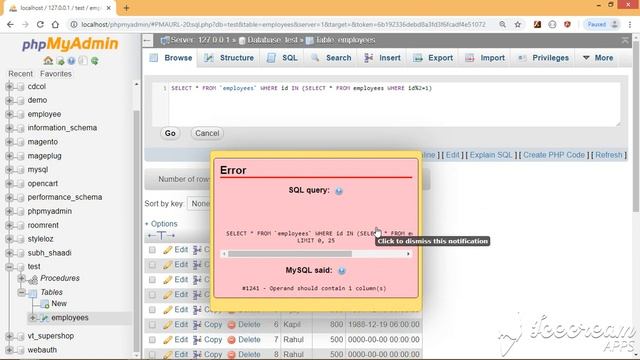Reload navigation panel green icon
Viewport: 640px width, 360px height.
[x=95, y=61]
